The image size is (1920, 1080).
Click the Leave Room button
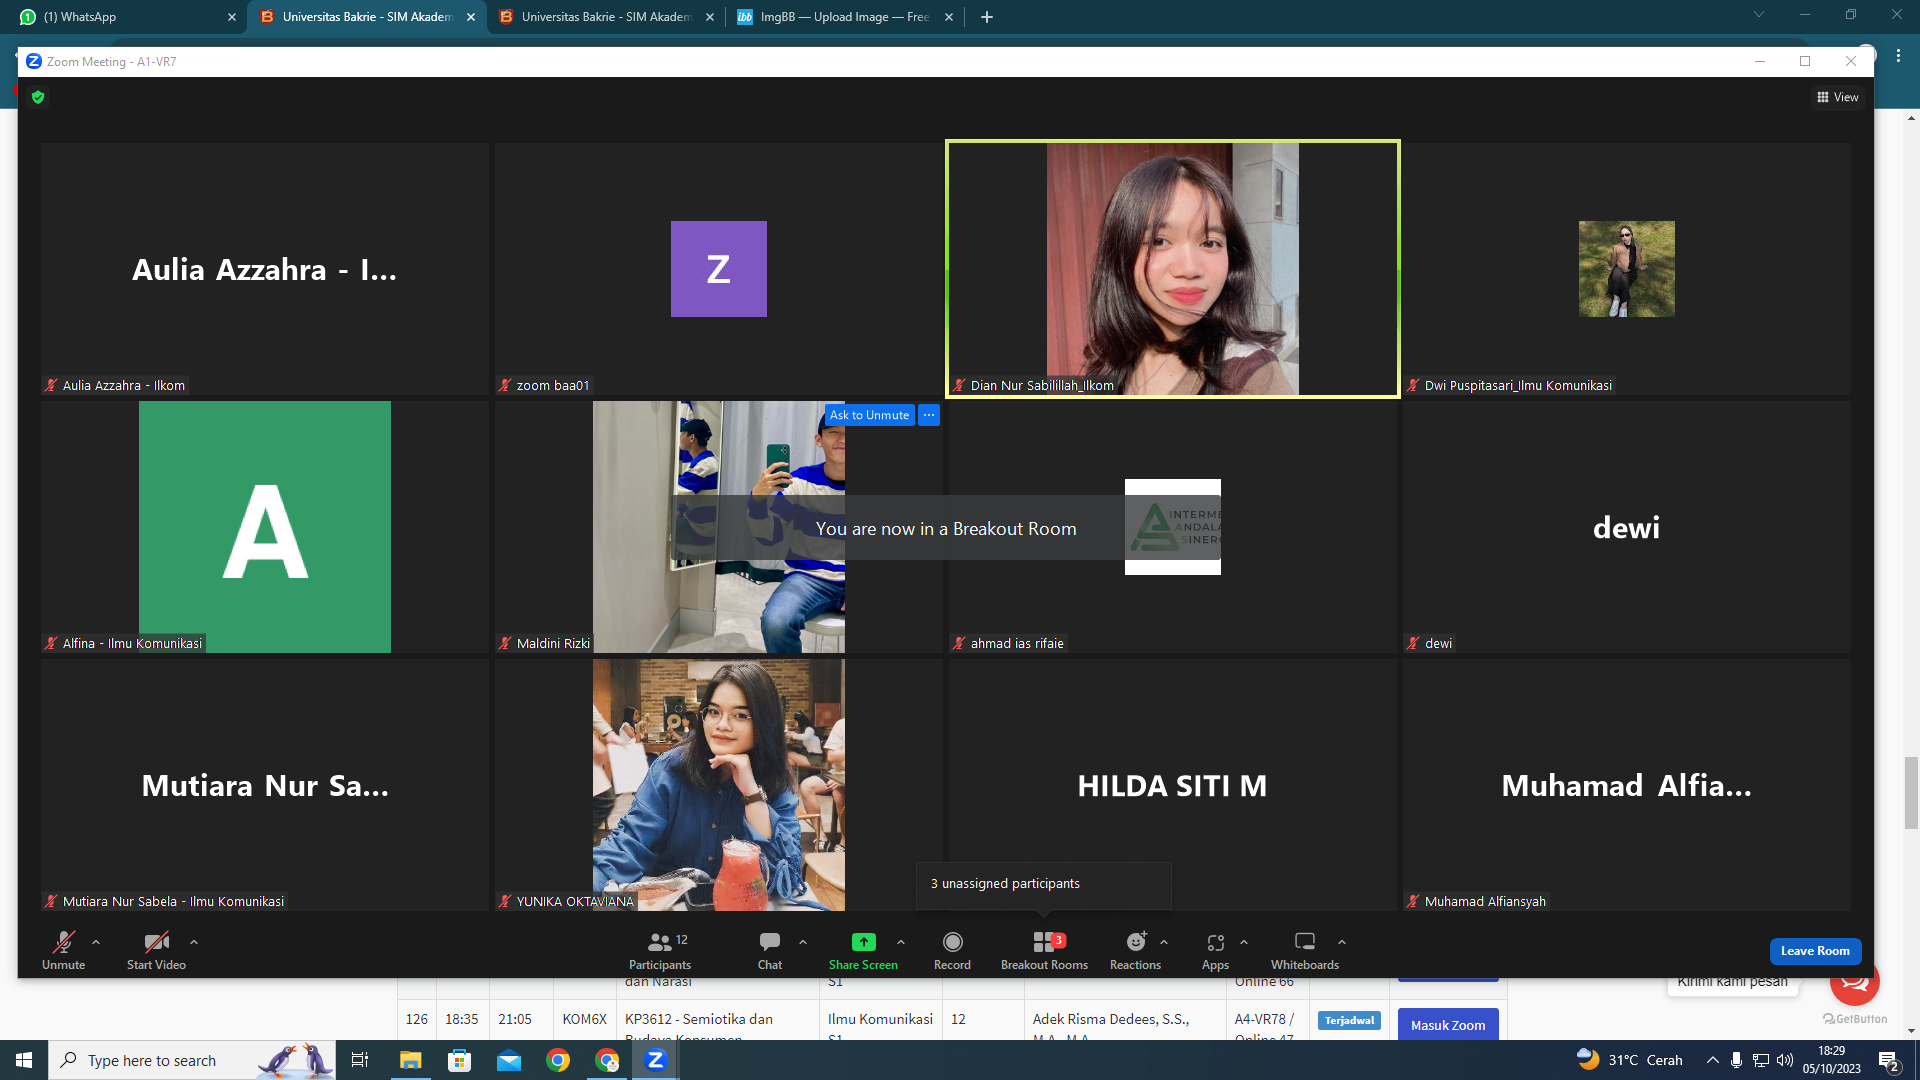tap(1815, 951)
